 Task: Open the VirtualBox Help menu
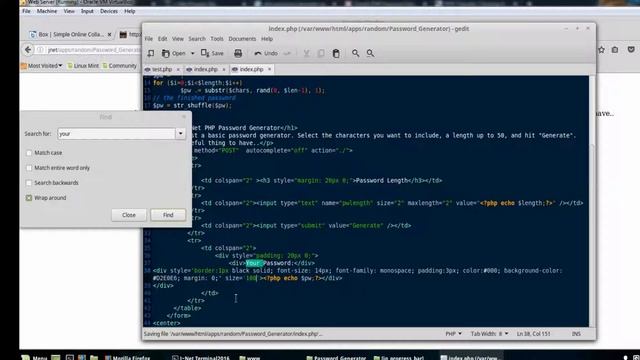coord(130,11)
